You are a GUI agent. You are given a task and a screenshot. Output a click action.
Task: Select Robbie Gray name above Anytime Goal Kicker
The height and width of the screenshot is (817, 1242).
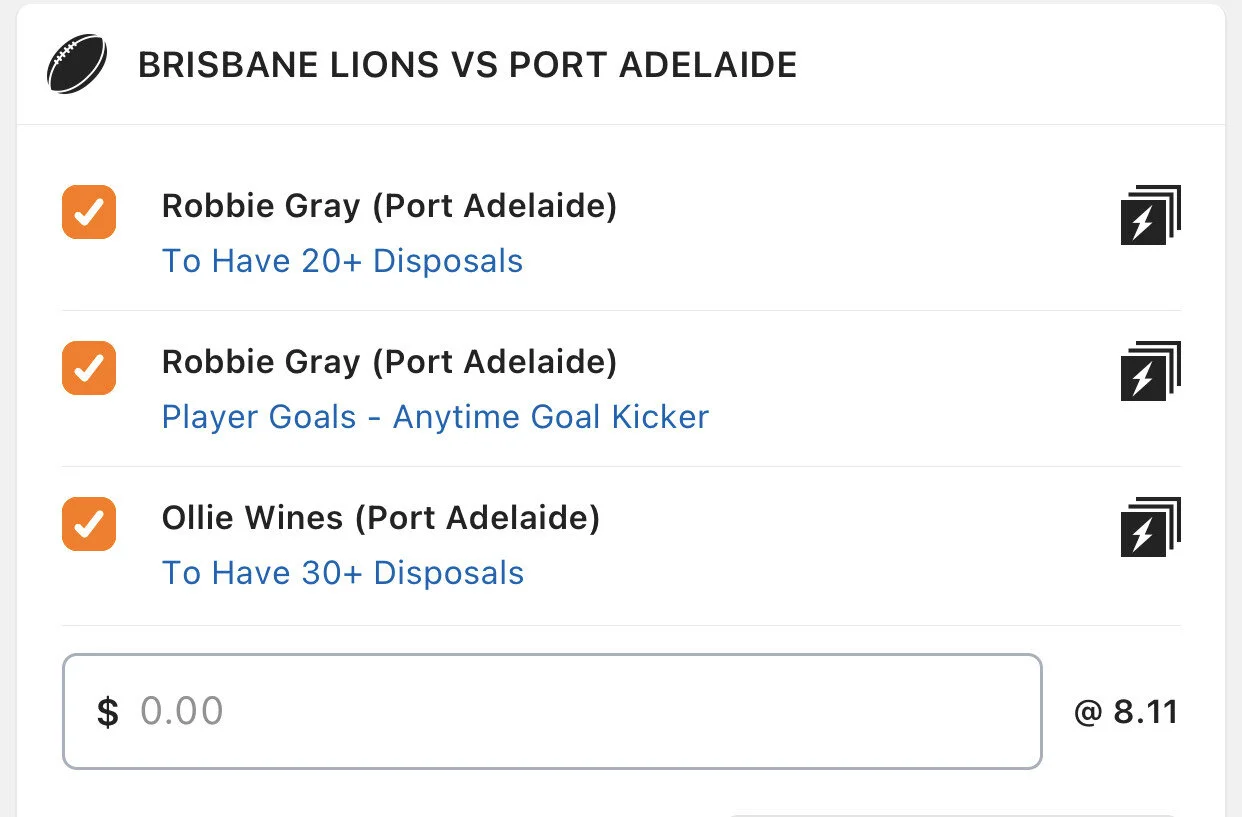click(x=389, y=362)
